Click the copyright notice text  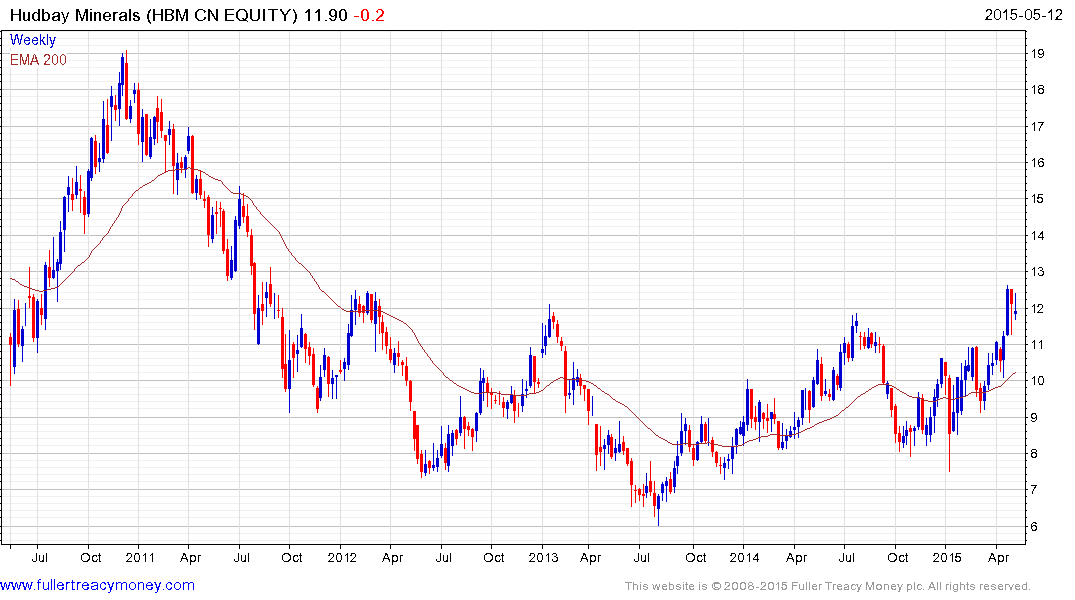[x=828, y=586]
